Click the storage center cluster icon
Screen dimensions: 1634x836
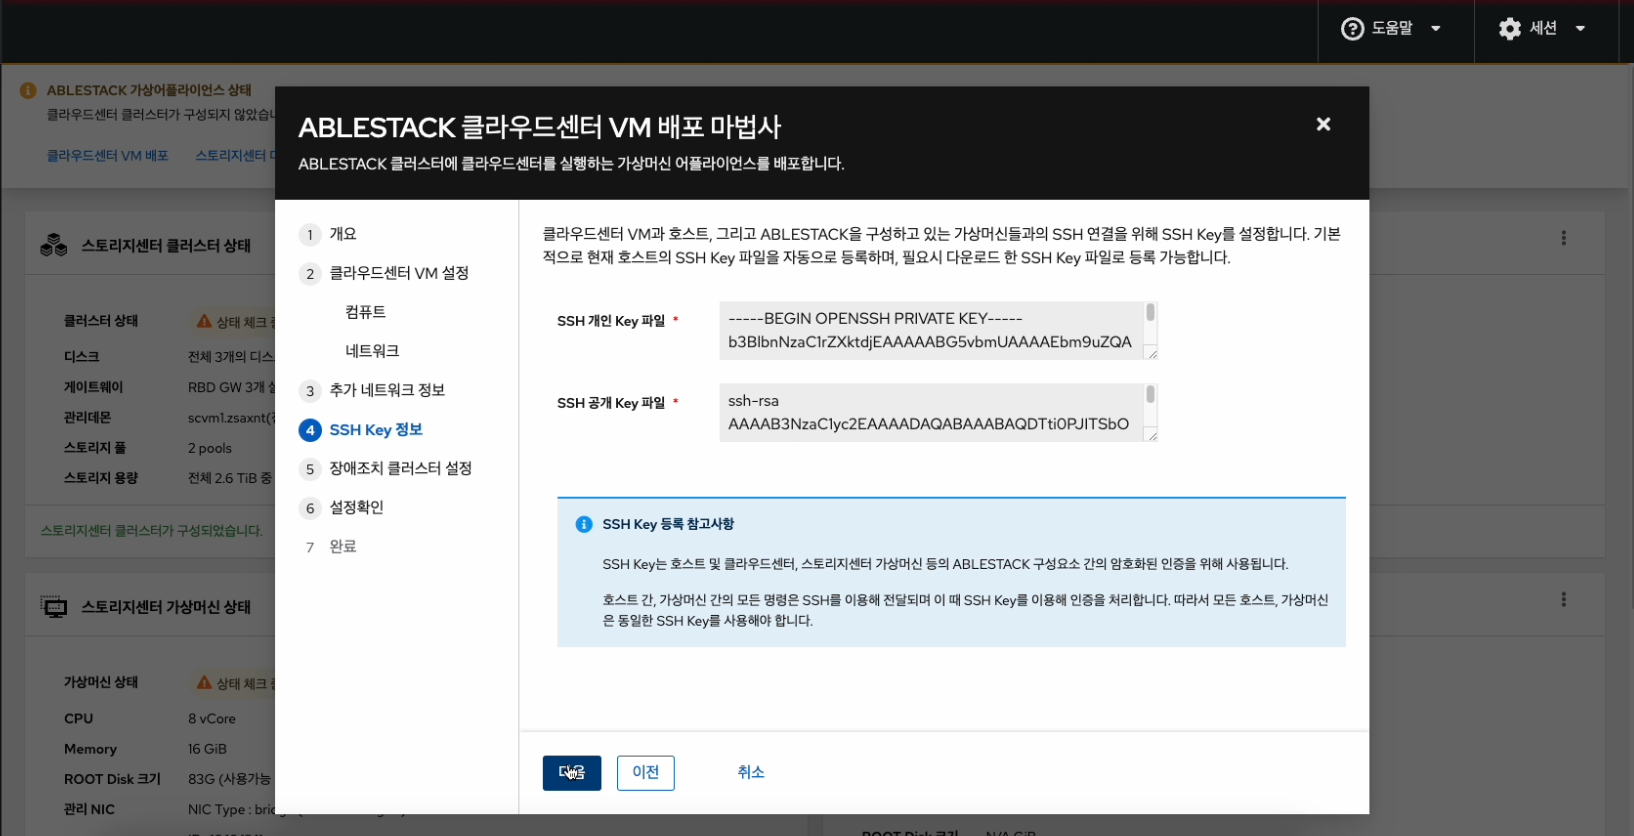(54, 245)
